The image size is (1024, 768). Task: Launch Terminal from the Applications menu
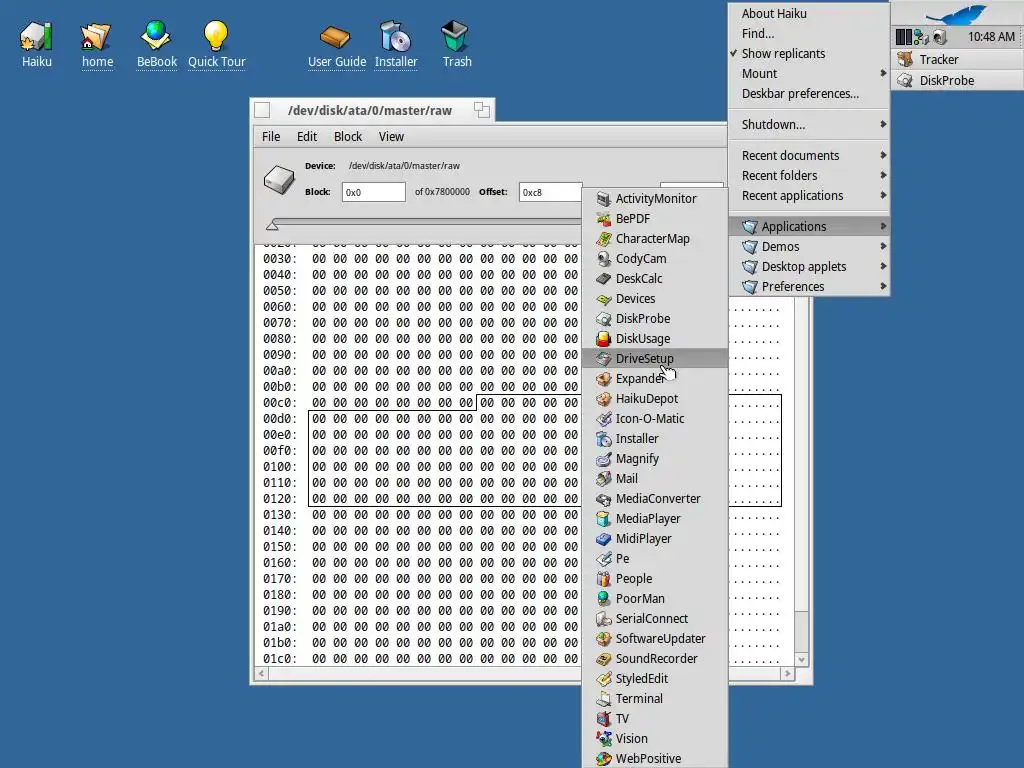(x=655, y=699)
